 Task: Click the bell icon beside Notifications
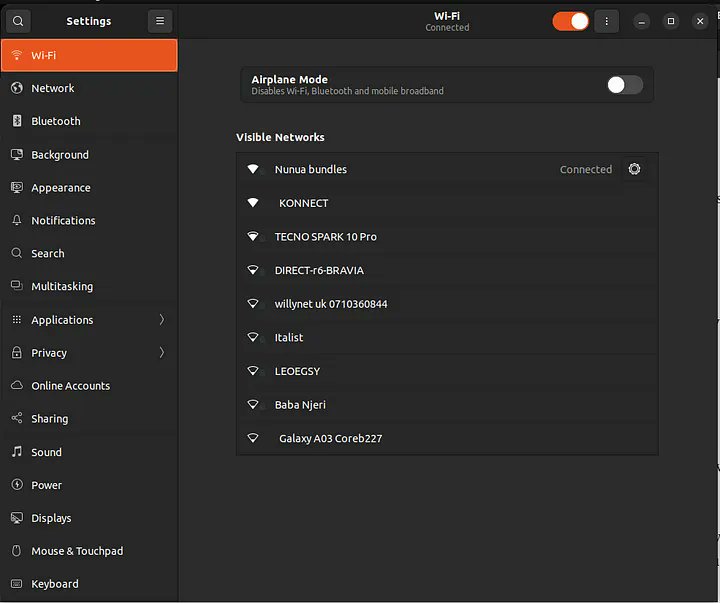coord(17,220)
